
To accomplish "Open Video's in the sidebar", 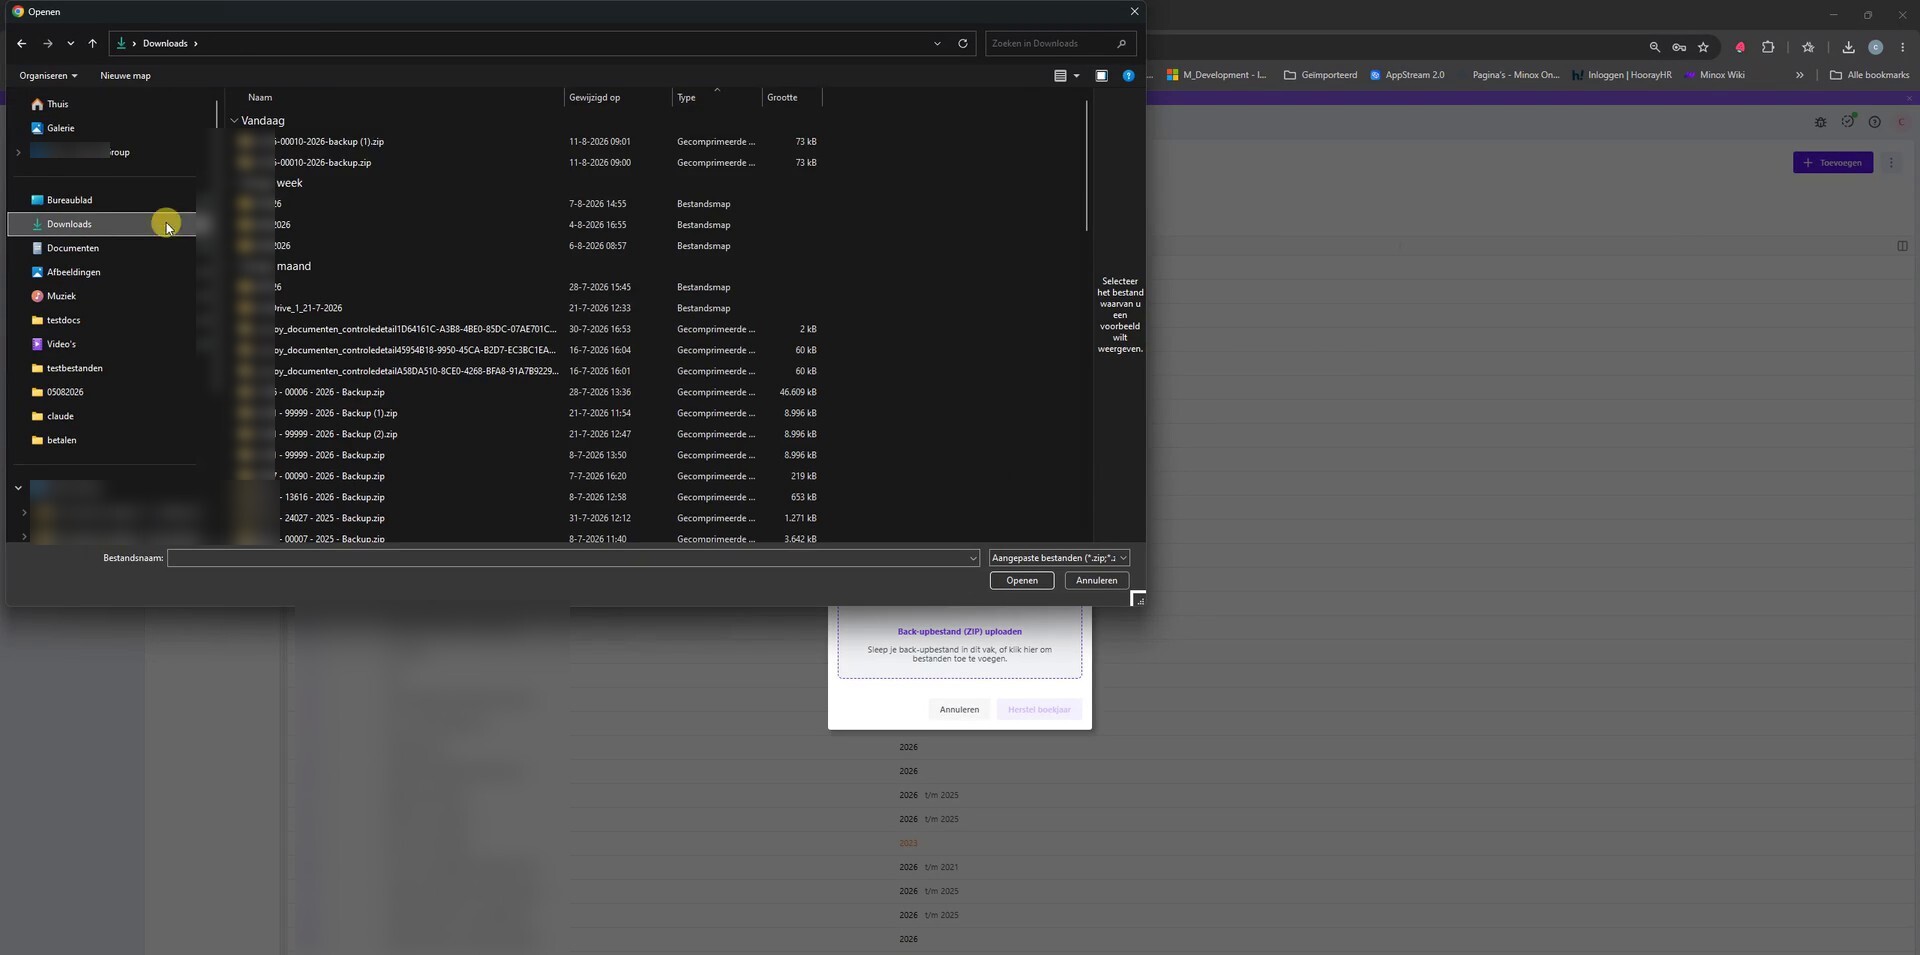I will click(61, 344).
